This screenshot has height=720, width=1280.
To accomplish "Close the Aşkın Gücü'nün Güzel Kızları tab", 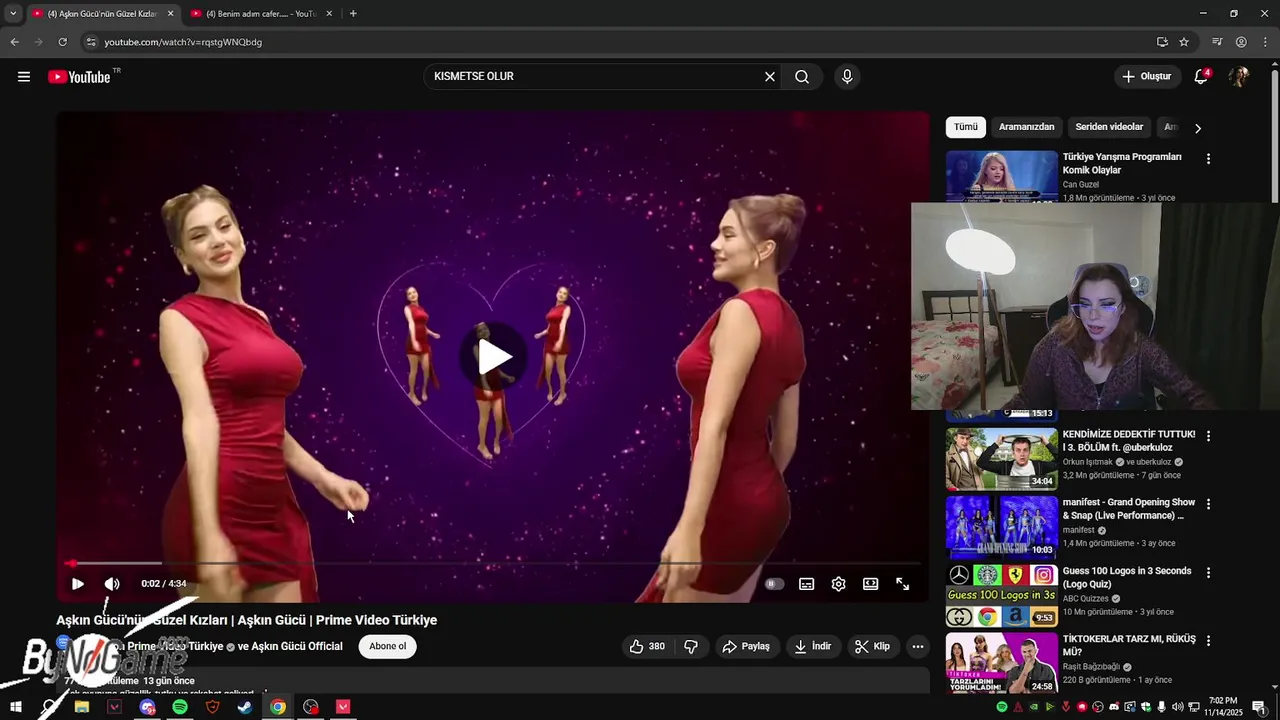I will 170,14.
